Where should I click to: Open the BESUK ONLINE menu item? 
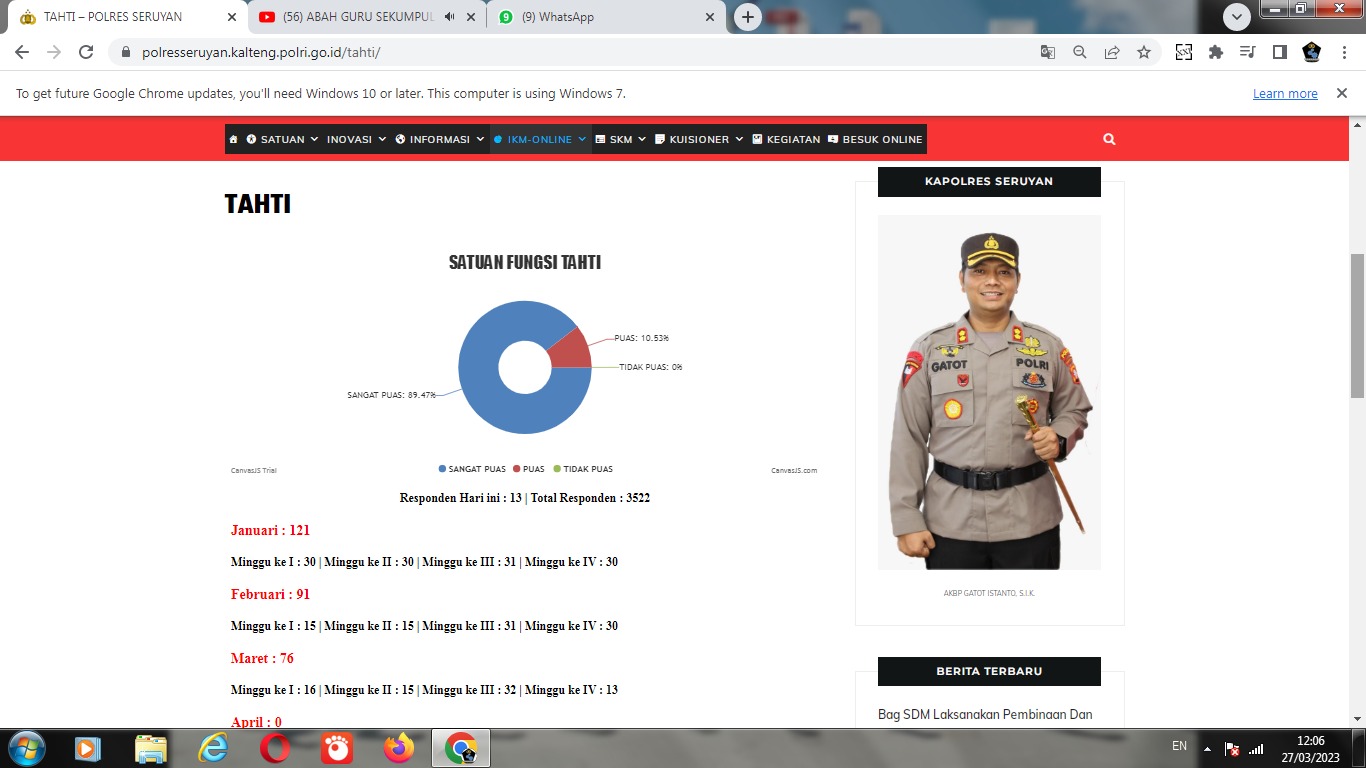[x=875, y=140]
